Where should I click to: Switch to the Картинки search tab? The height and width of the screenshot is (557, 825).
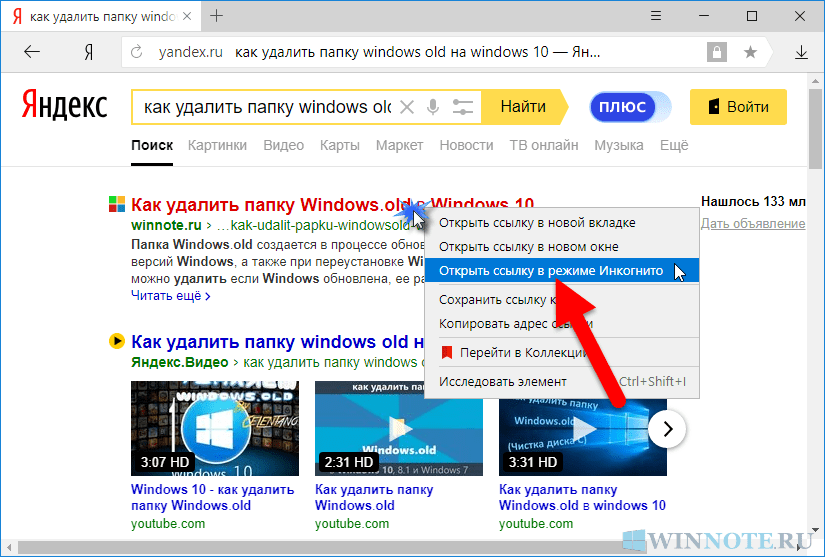(217, 145)
